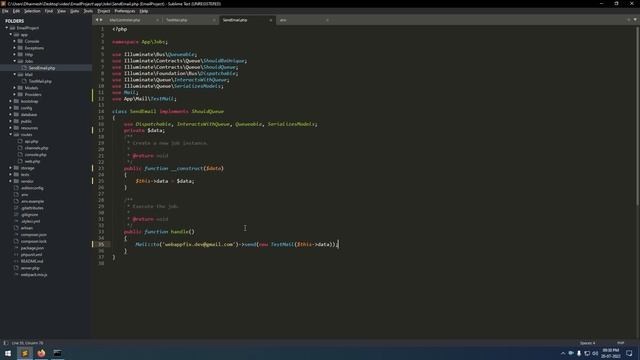Expand the Providers folder

[x=15, y=95]
